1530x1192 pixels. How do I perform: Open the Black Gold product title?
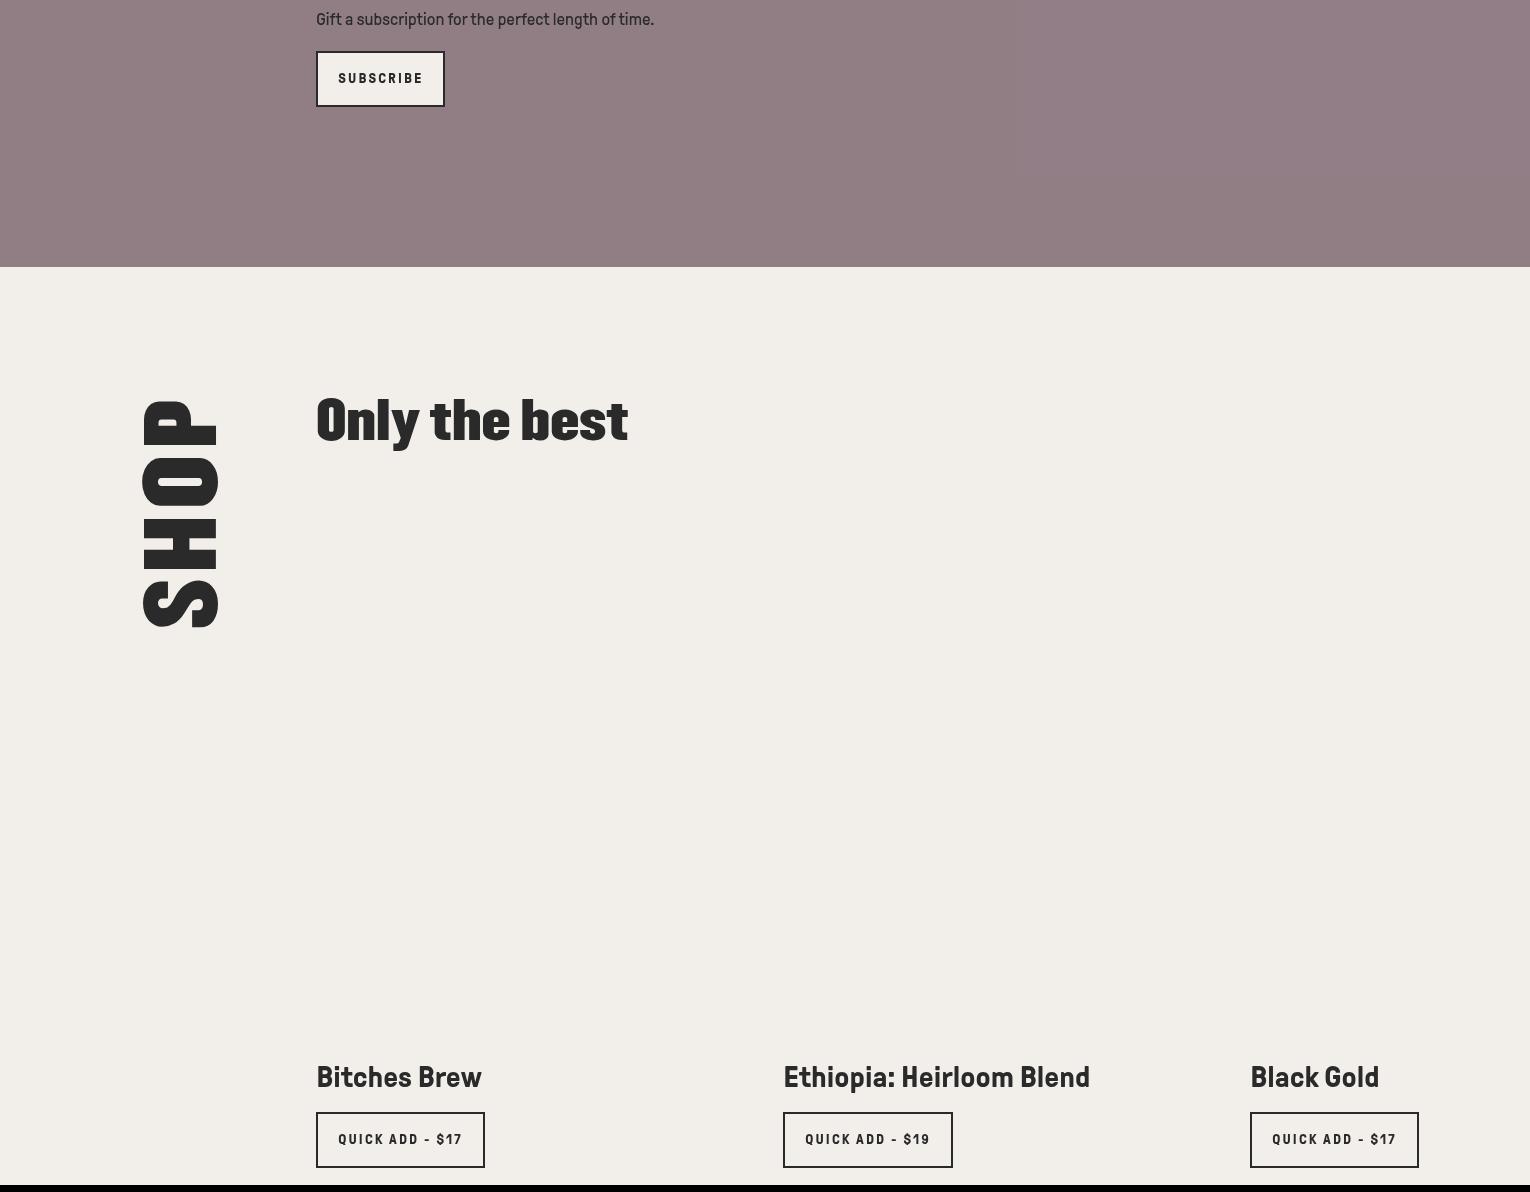1314,1078
